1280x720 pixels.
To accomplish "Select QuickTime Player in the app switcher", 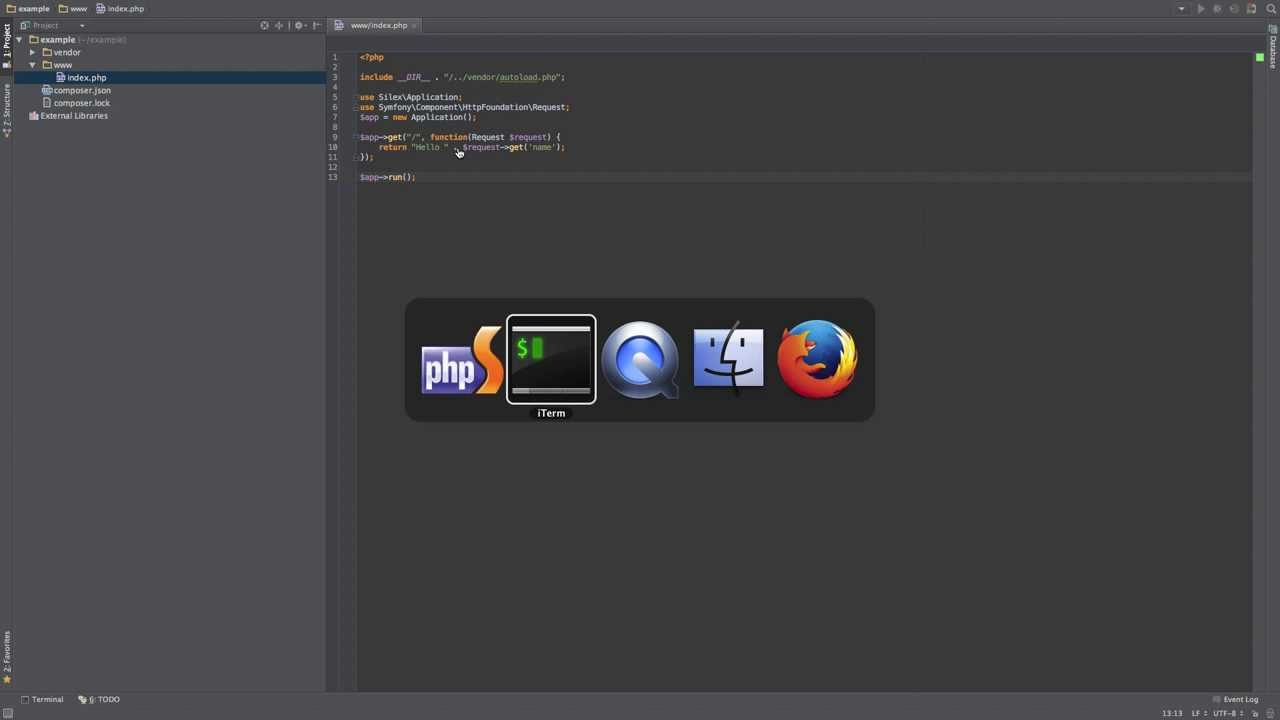I will [640, 360].
